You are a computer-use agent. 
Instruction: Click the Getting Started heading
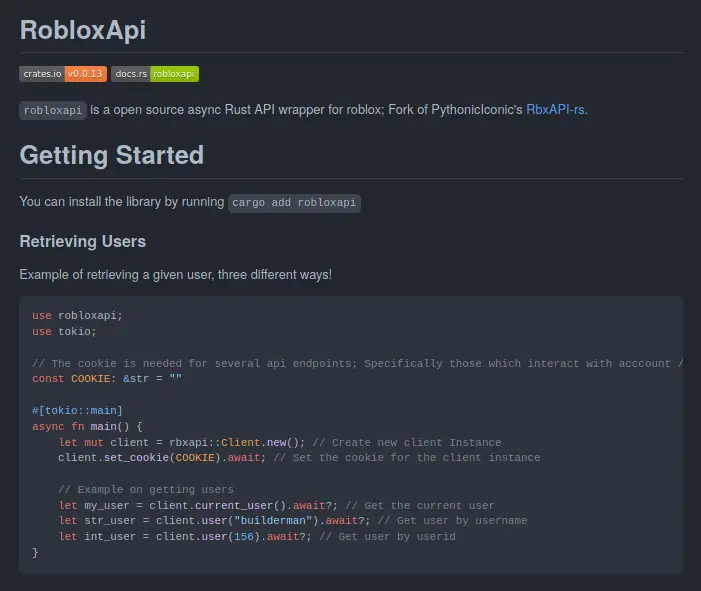(111, 155)
